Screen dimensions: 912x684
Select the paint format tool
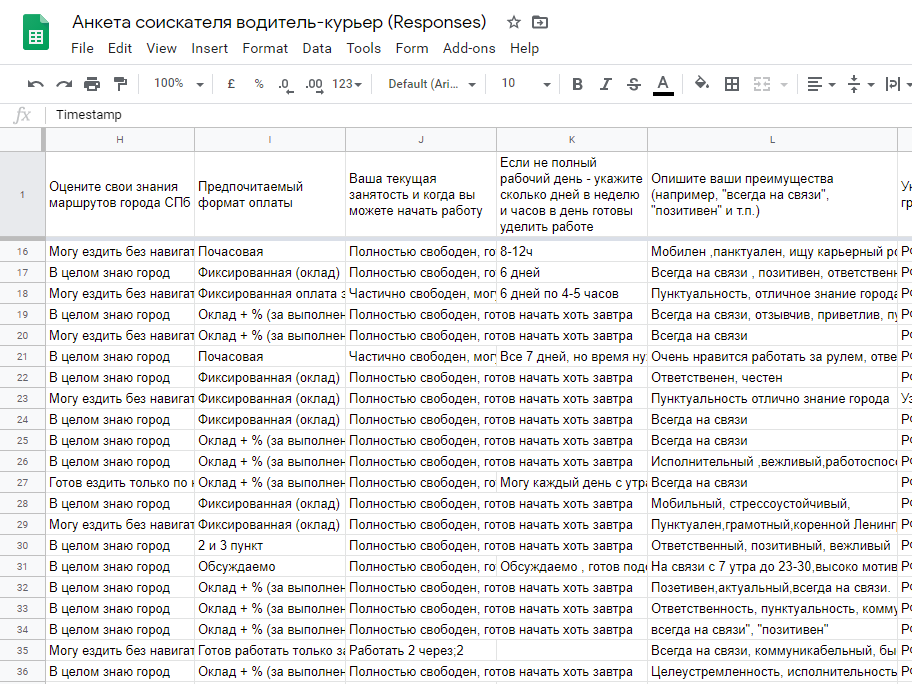click(121, 84)
